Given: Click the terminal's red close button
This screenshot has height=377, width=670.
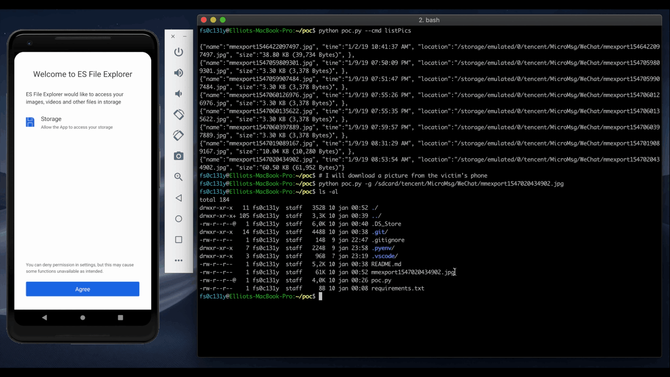Looking at the screenshot, I should pyautogui.click(x=204, y=20).
